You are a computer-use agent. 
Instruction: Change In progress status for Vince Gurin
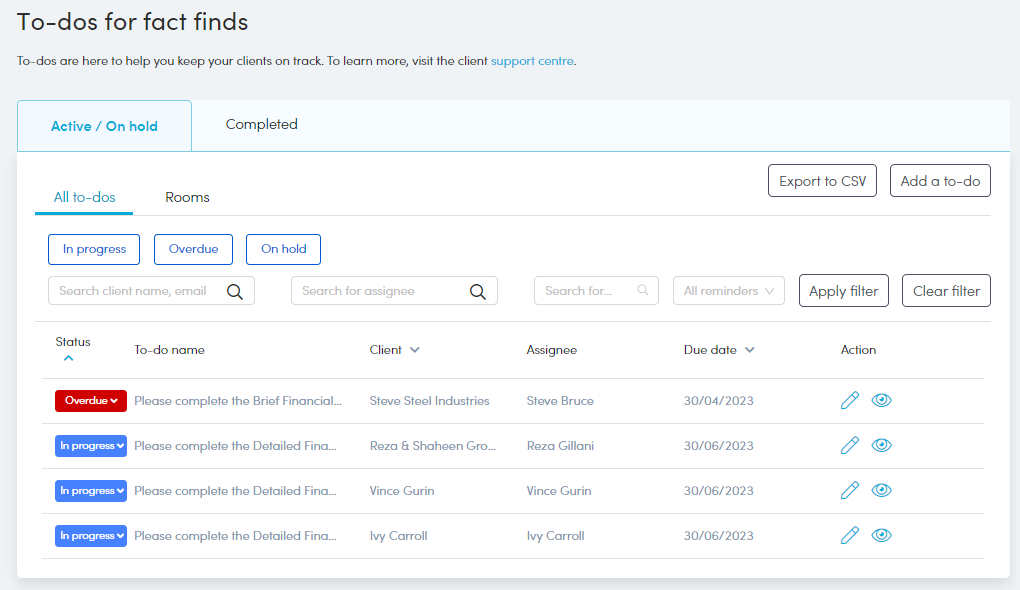click(x=90, y=490)
